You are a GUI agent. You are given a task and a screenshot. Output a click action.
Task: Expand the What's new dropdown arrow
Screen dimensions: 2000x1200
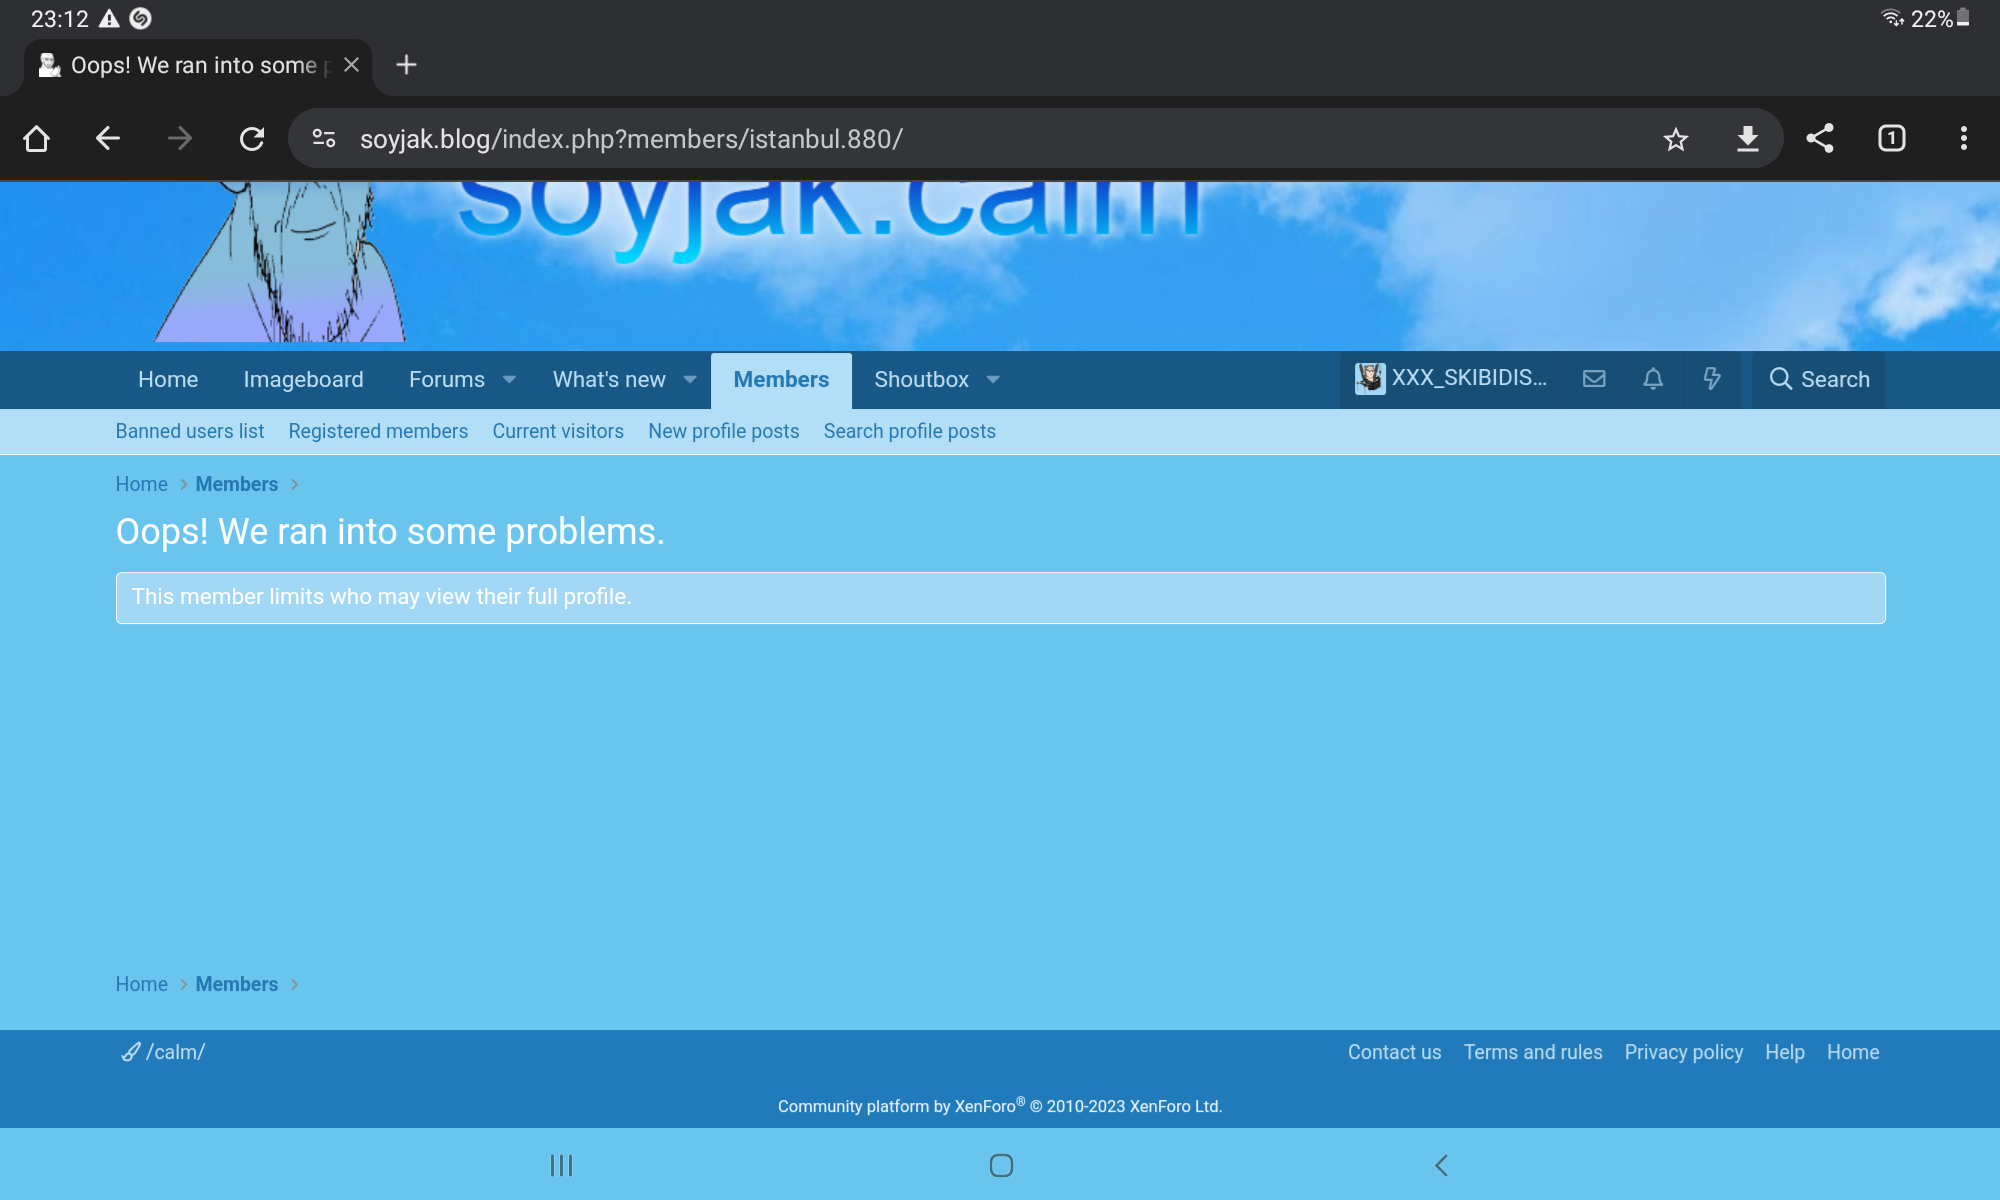(x=690, y=380)
